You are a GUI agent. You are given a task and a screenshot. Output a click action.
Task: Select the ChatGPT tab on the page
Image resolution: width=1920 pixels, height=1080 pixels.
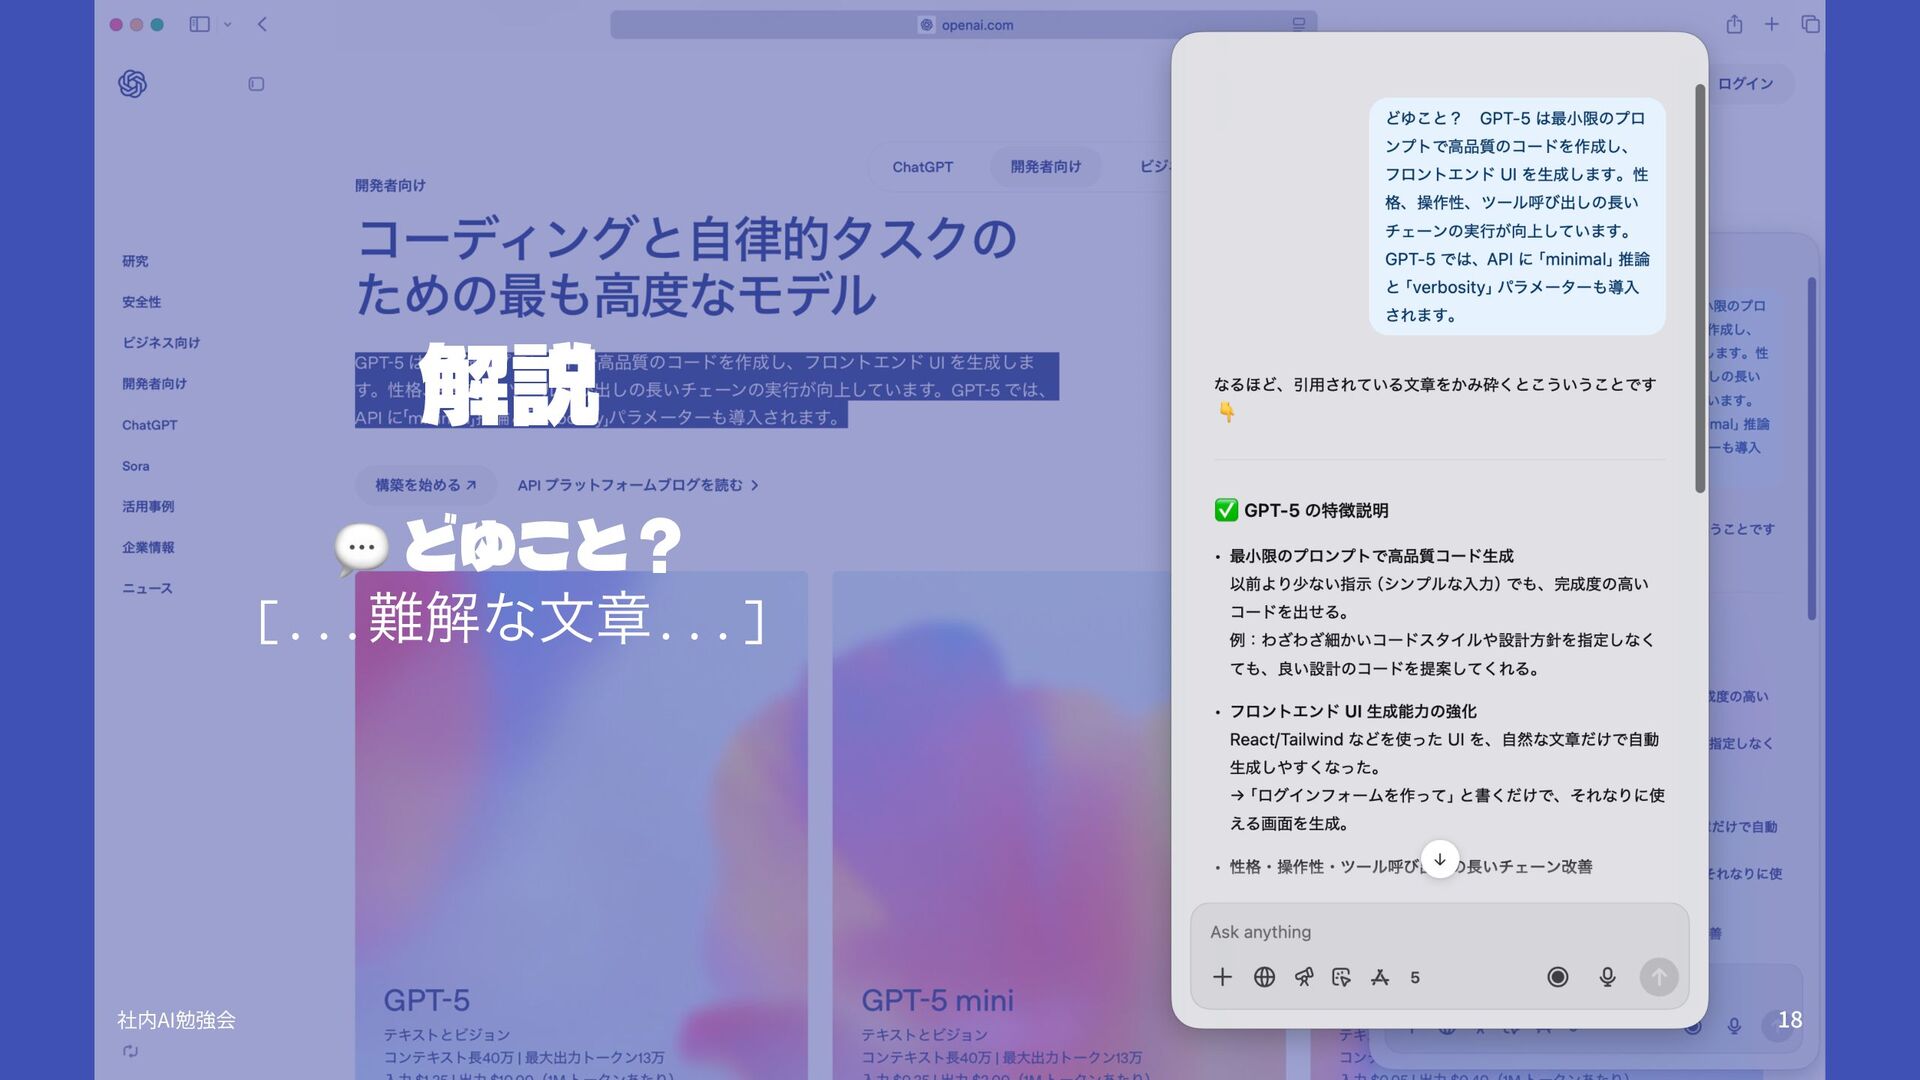click(x=922, y=167)
